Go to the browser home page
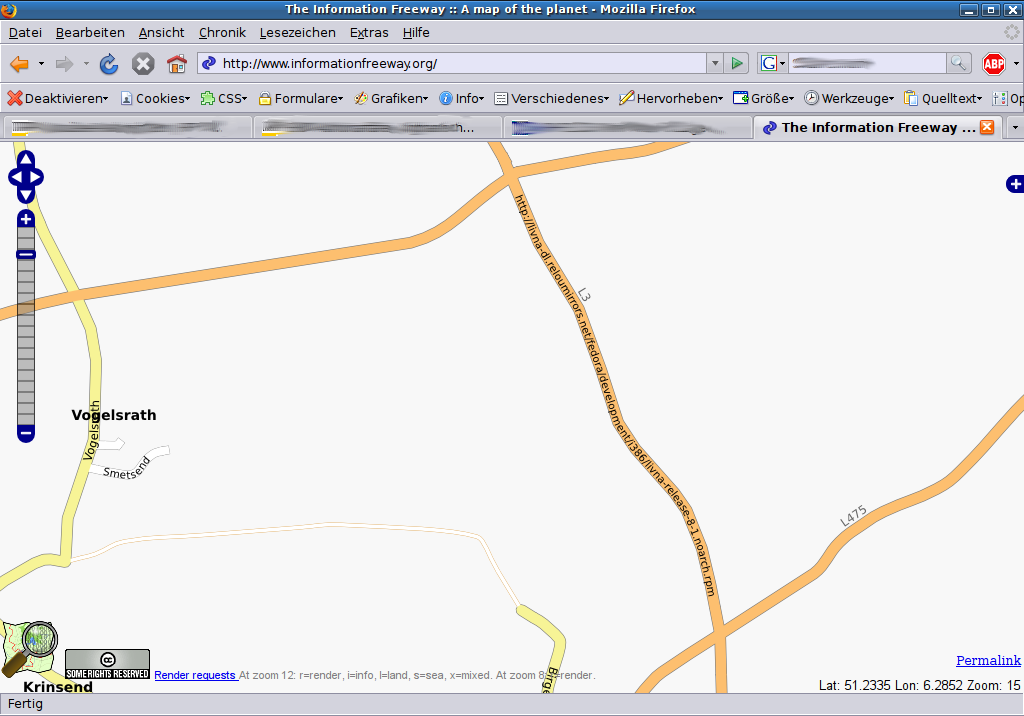The image size is (1024, 716). click(177, 64)
